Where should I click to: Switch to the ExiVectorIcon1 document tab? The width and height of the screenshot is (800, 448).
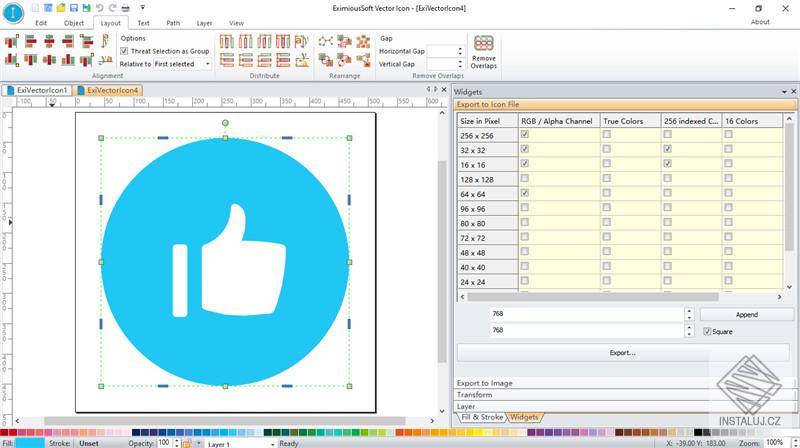37,90
